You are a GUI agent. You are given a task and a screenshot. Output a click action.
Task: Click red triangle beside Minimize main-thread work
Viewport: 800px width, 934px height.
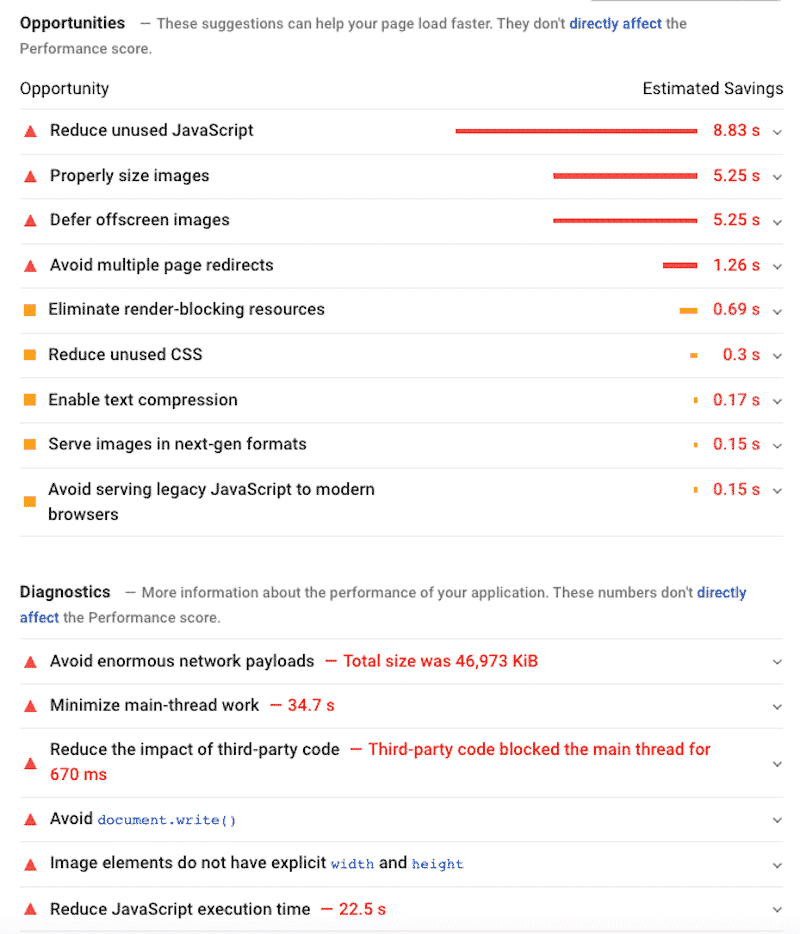pos(30,706)
